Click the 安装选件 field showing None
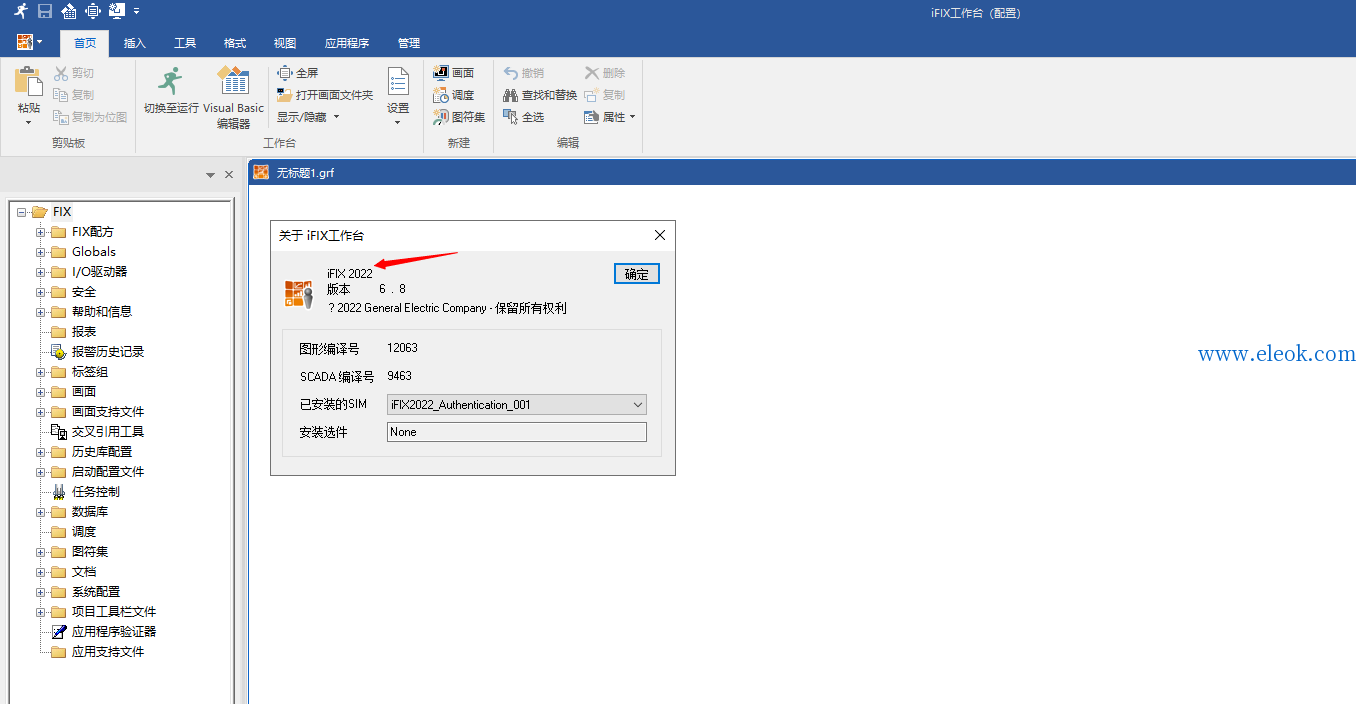1356x704 pixels. tap(517, 432)
